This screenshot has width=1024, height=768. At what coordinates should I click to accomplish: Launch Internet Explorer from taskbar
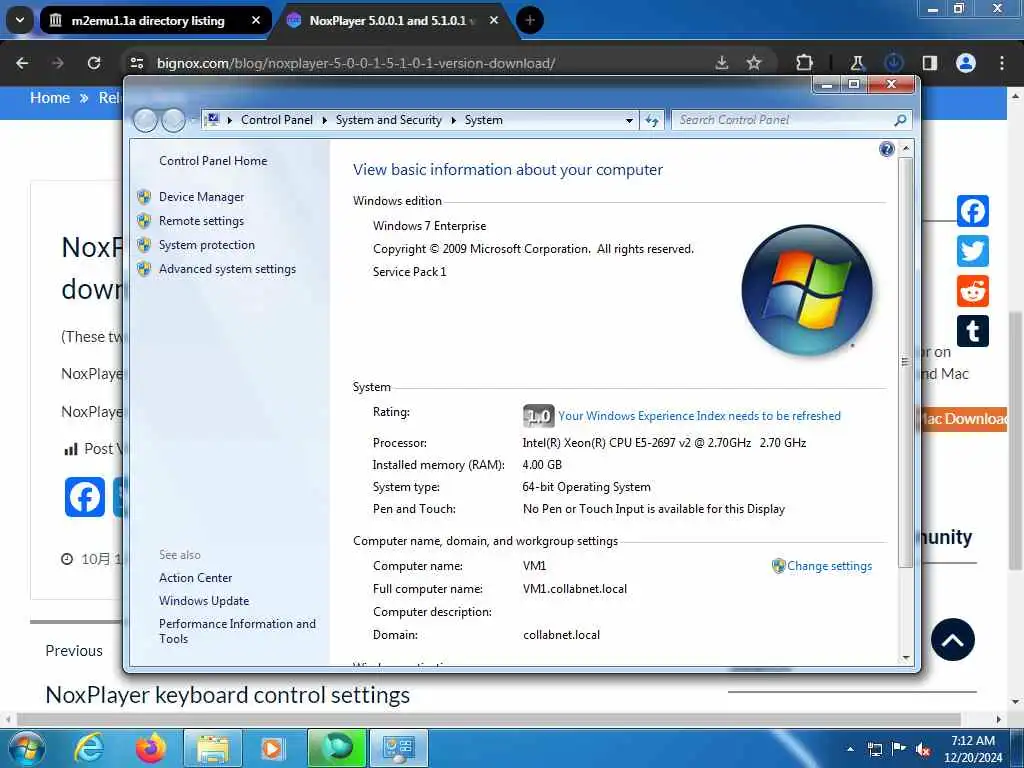(89, 748)
